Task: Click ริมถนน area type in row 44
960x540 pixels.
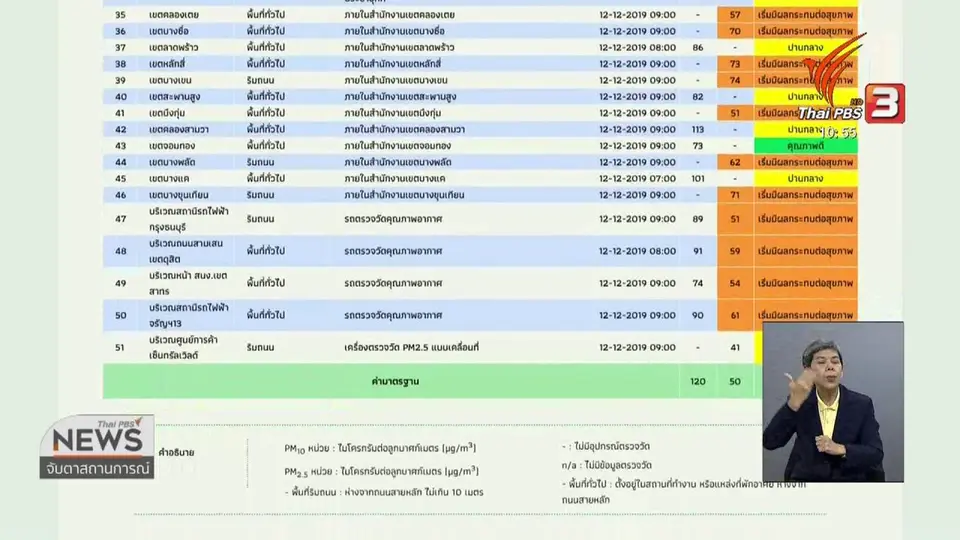Action: pos(260,162)
